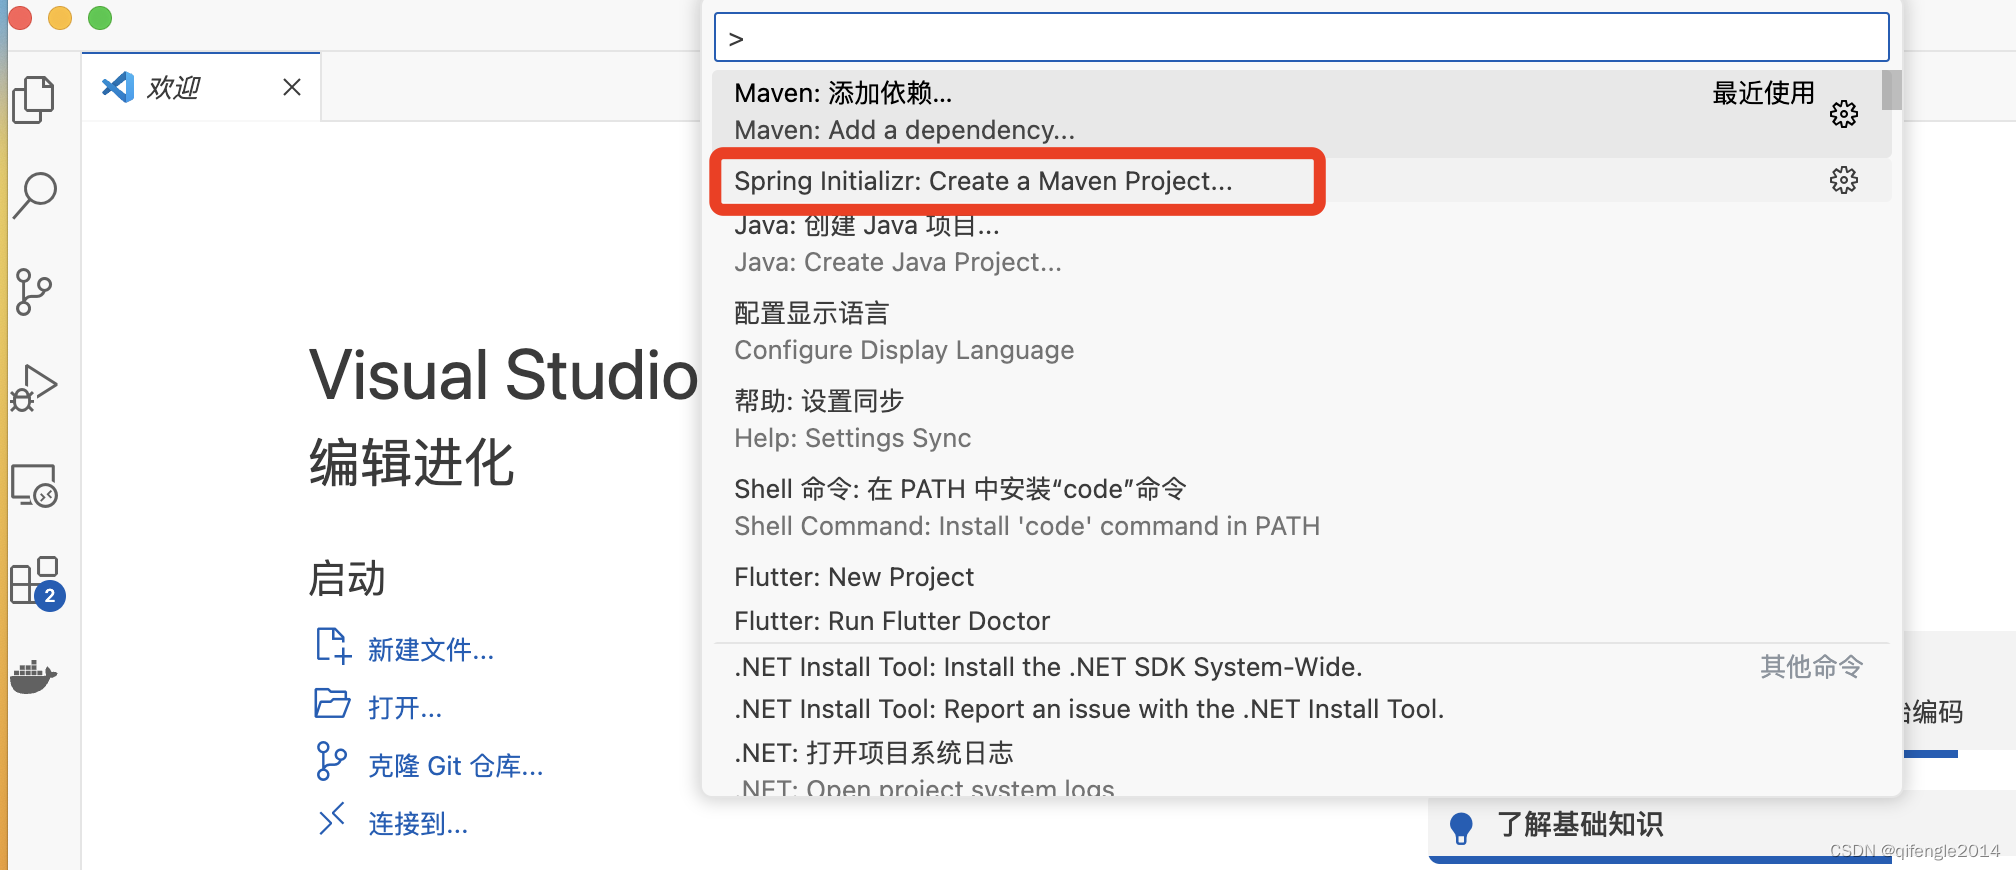The image size is (2016, 870).
Task: Open the Remote Explorer view
Action: [35, 485]
